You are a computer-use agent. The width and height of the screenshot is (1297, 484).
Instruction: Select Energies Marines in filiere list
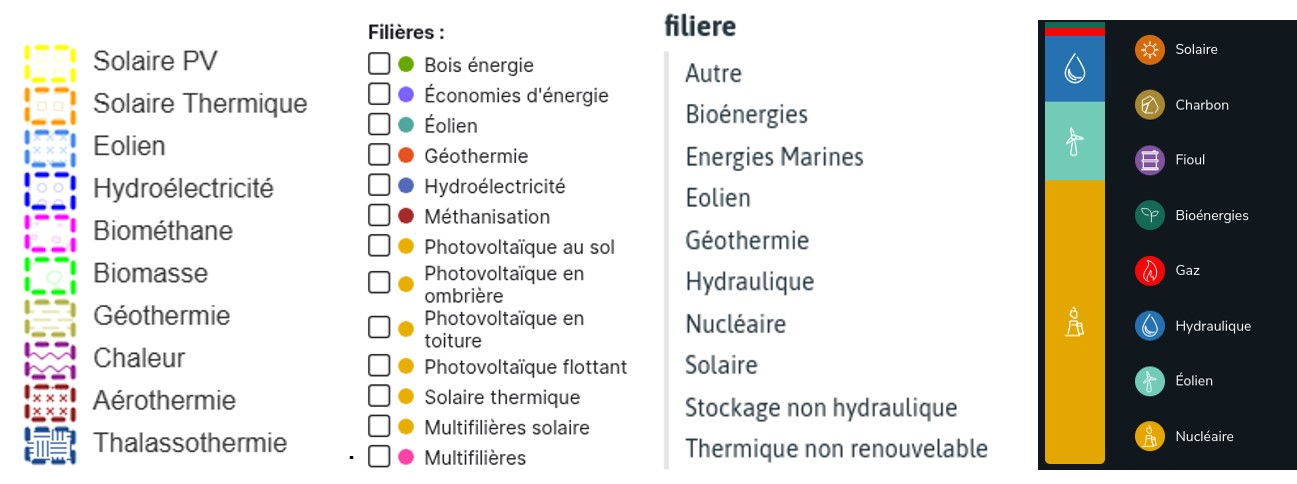[774, 157]
